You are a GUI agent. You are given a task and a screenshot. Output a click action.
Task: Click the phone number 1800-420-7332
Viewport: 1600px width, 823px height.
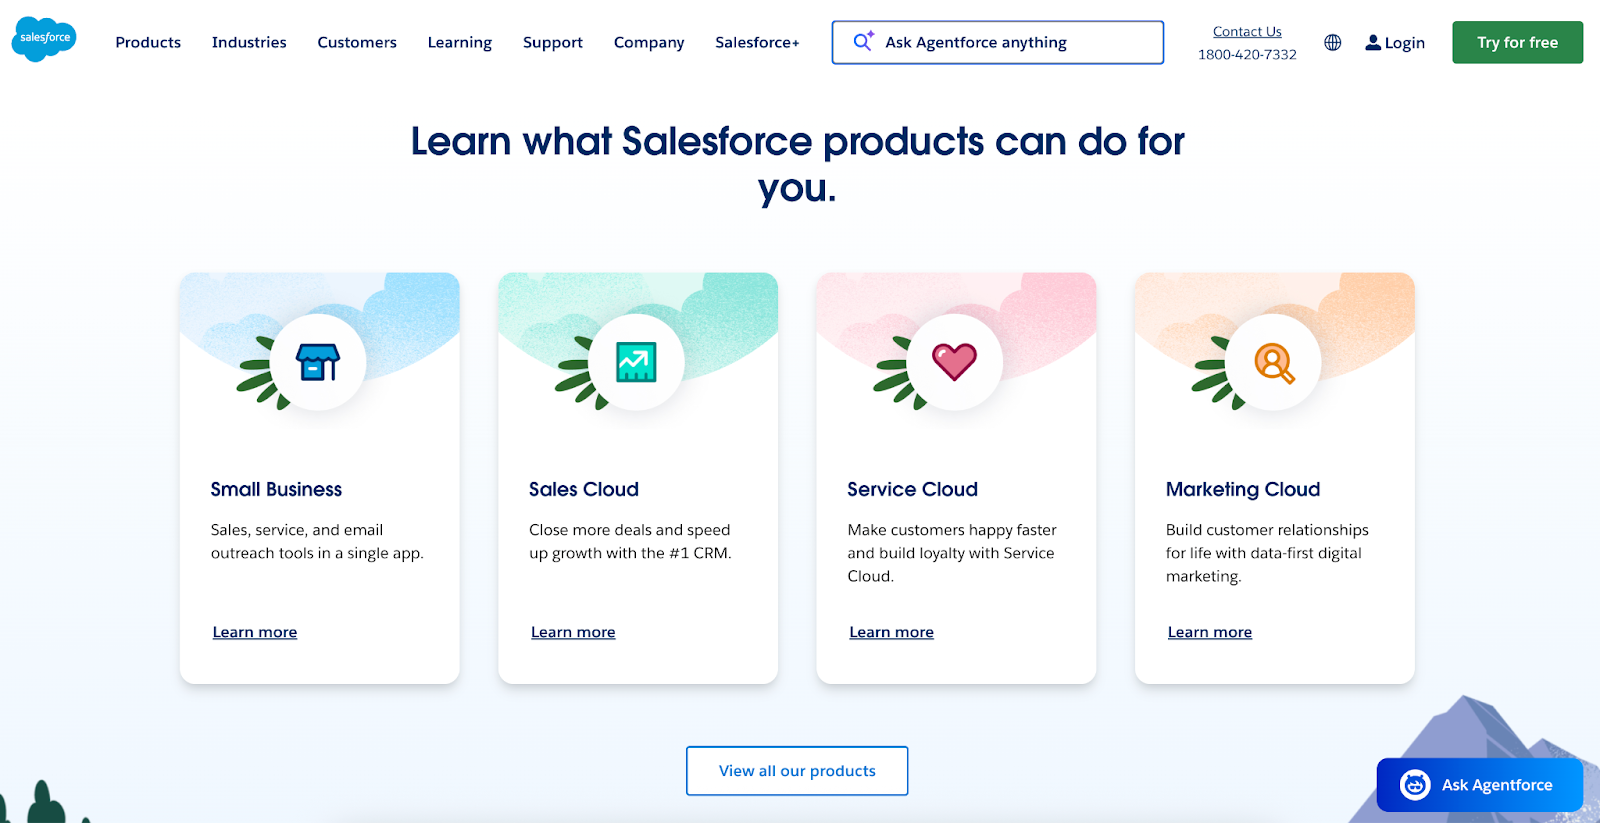coord(1247,55)
